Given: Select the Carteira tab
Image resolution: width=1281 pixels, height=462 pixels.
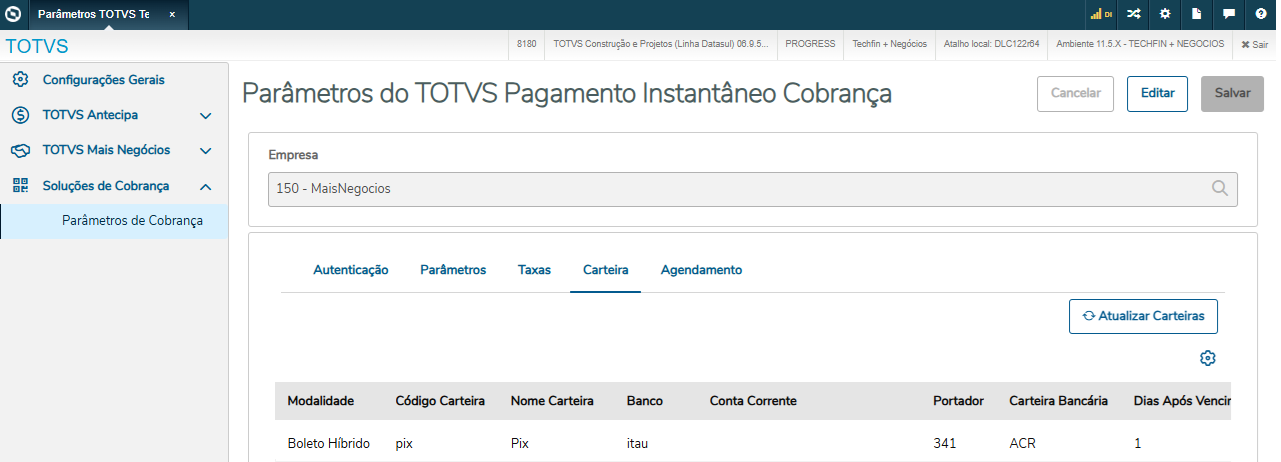Looking at the screenshot, I should click(605, 270).
